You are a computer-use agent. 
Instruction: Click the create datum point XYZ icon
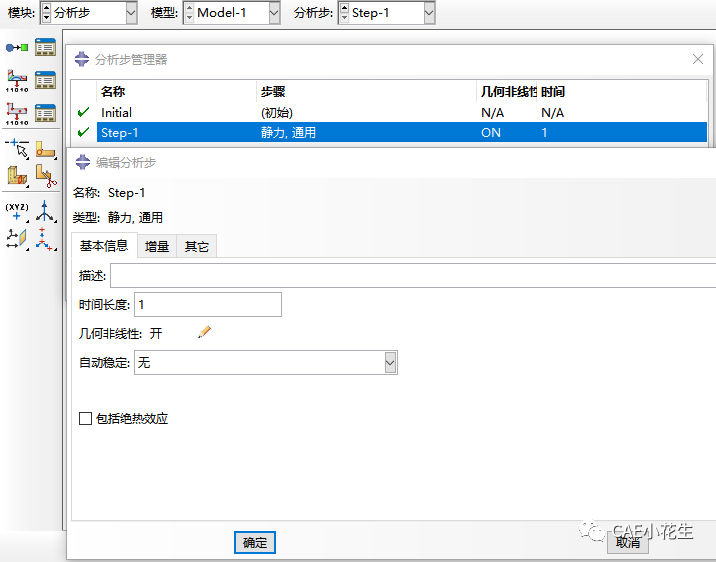point(17,211)
